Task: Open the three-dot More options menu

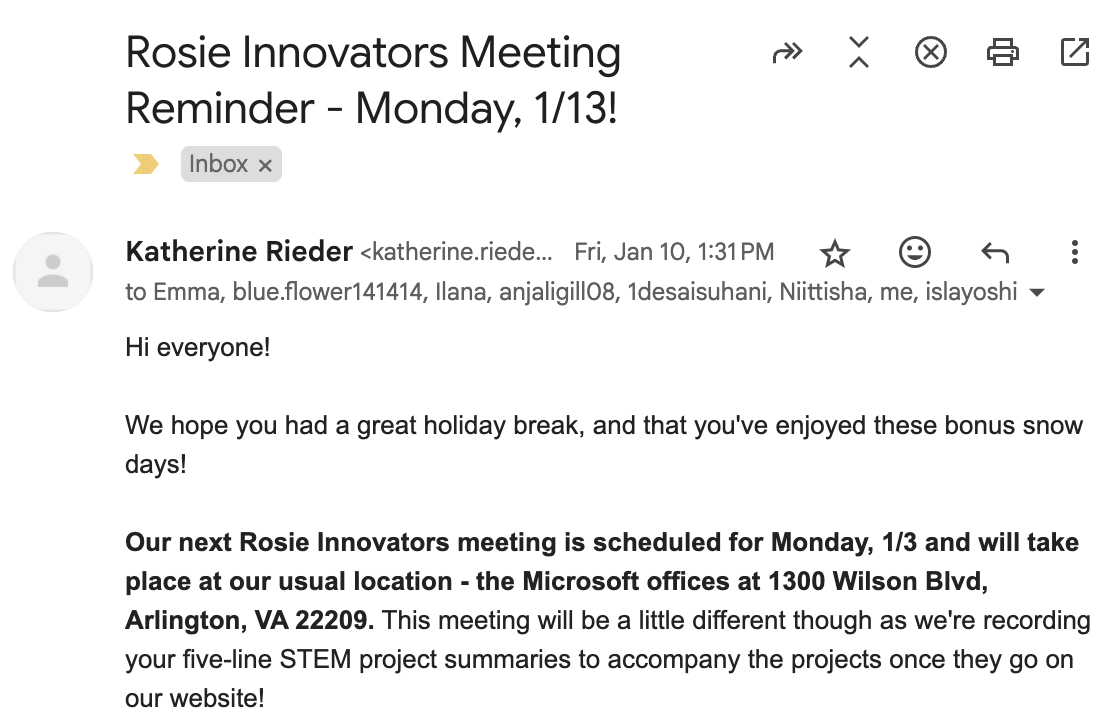Action: tap(1074, 253)
